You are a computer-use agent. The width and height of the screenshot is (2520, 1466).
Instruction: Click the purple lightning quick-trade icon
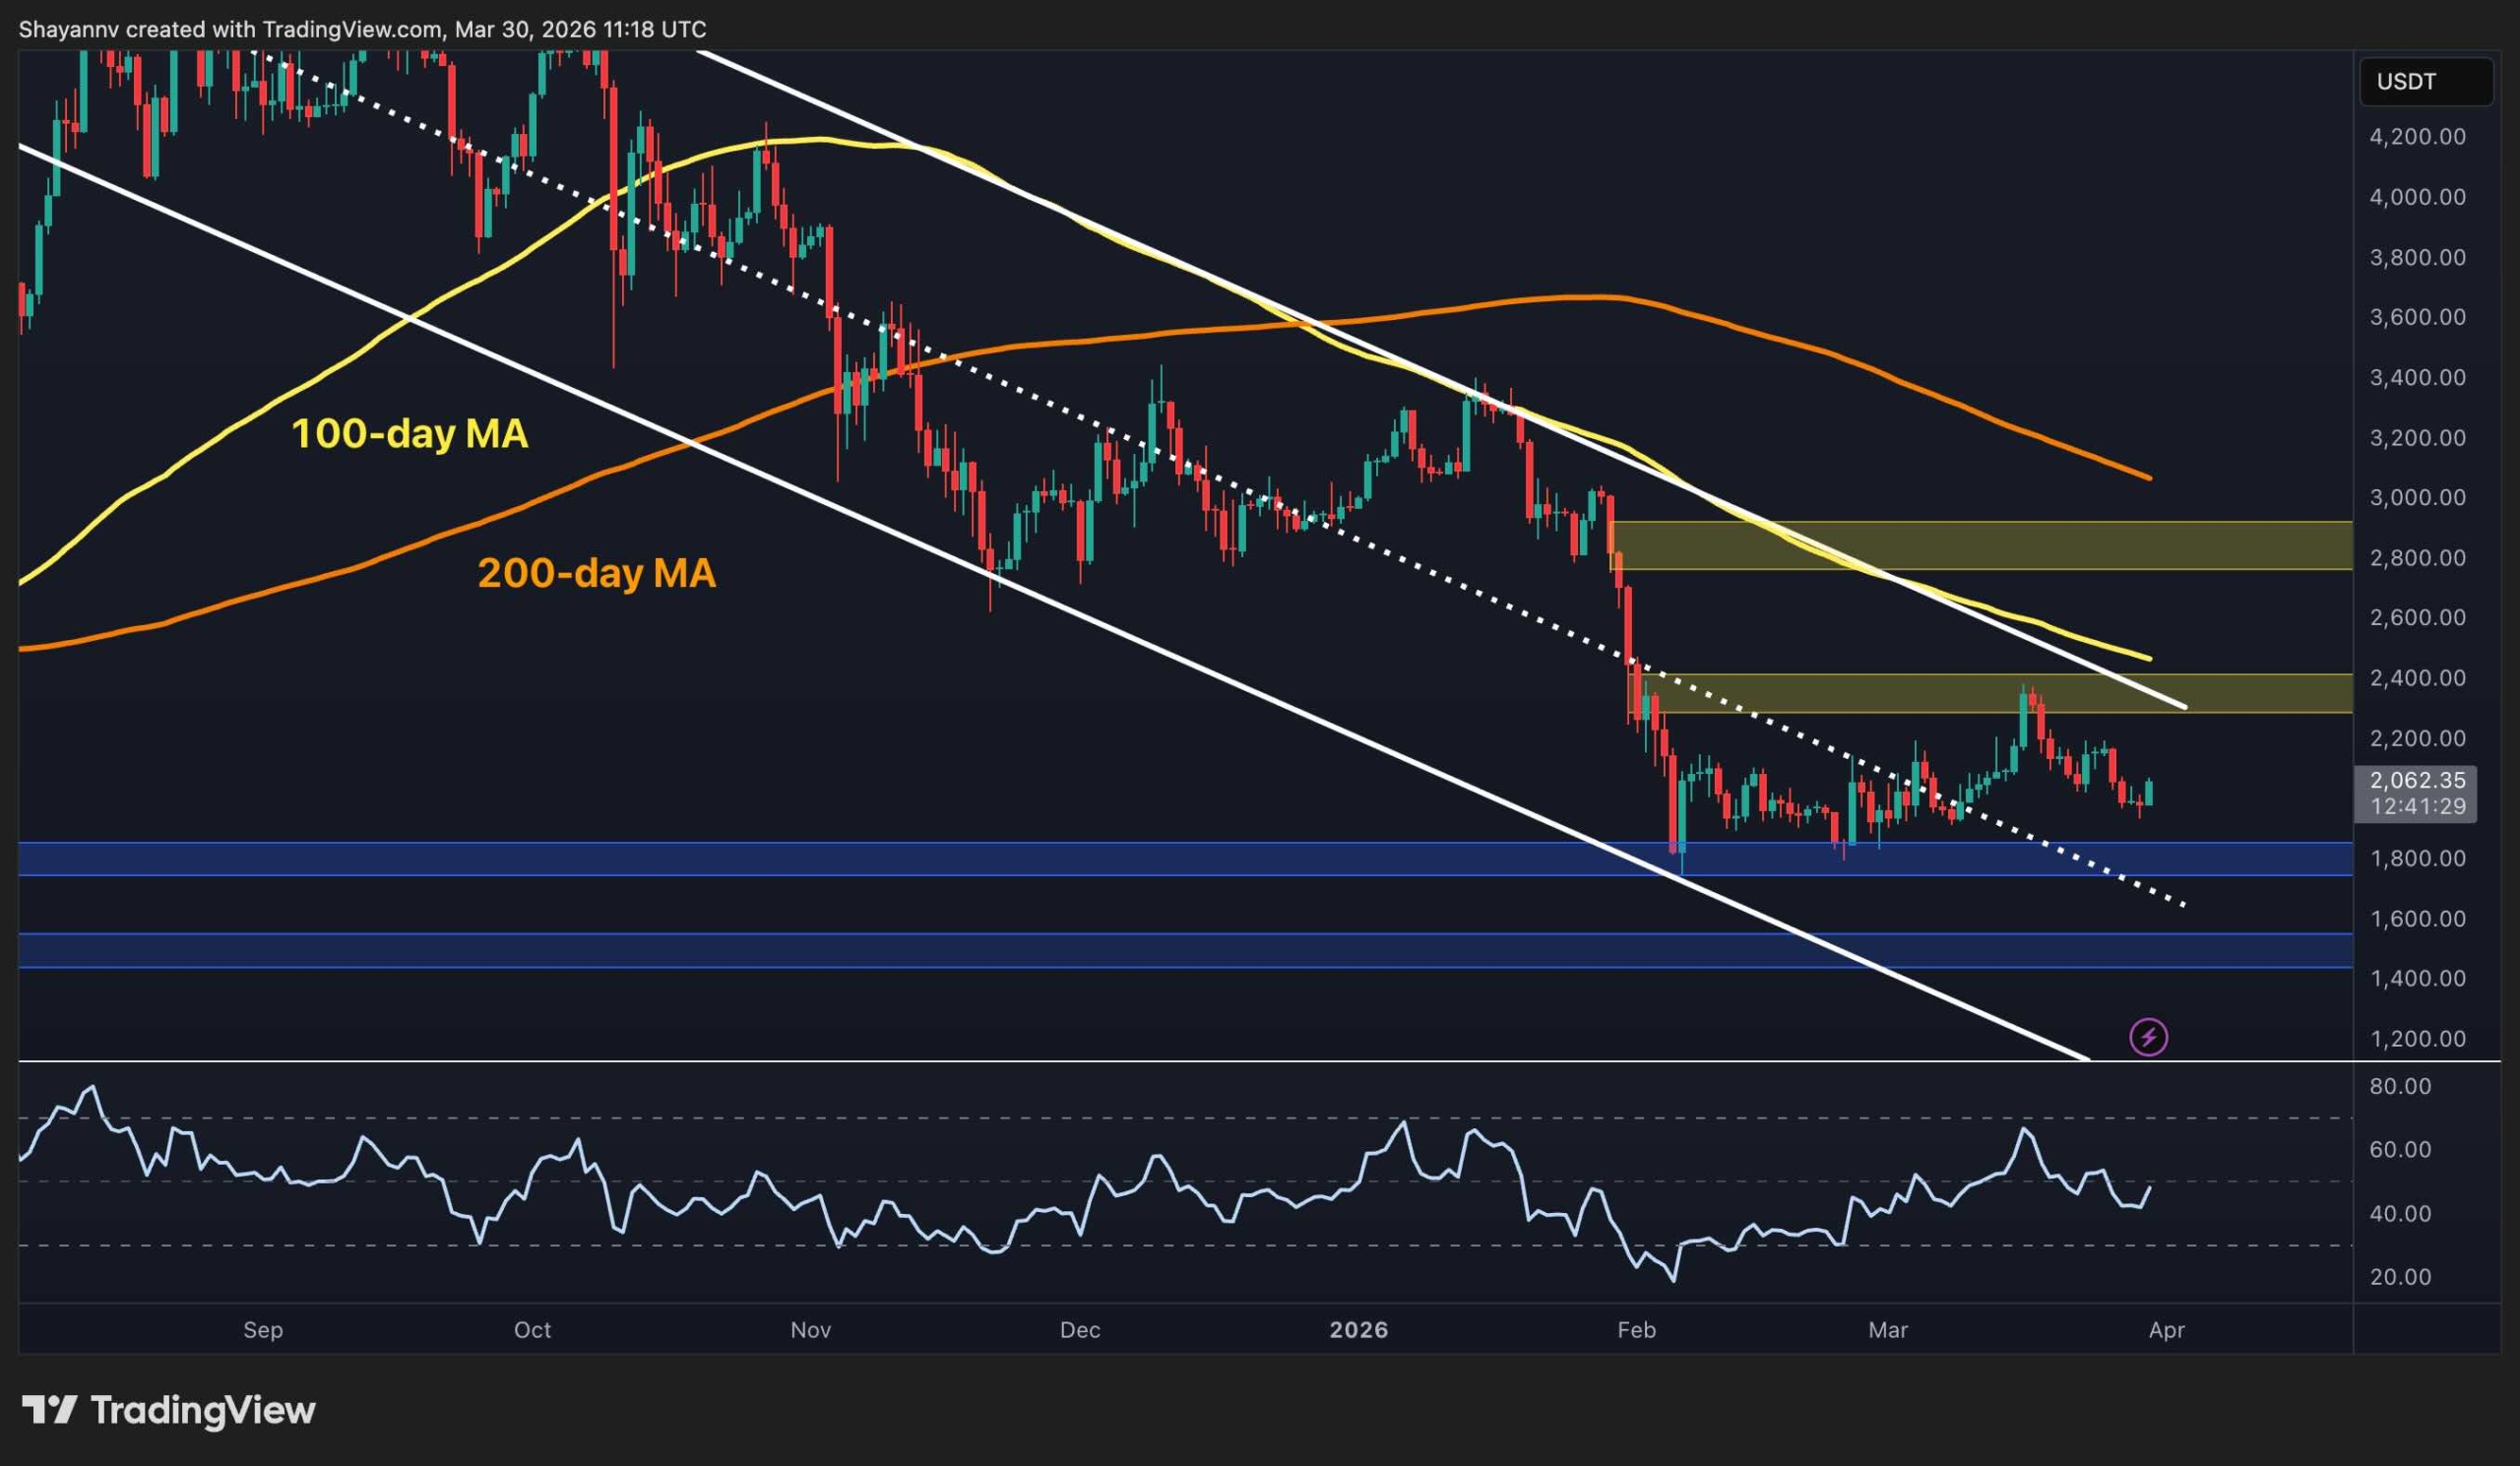tap(2152, 1037)
